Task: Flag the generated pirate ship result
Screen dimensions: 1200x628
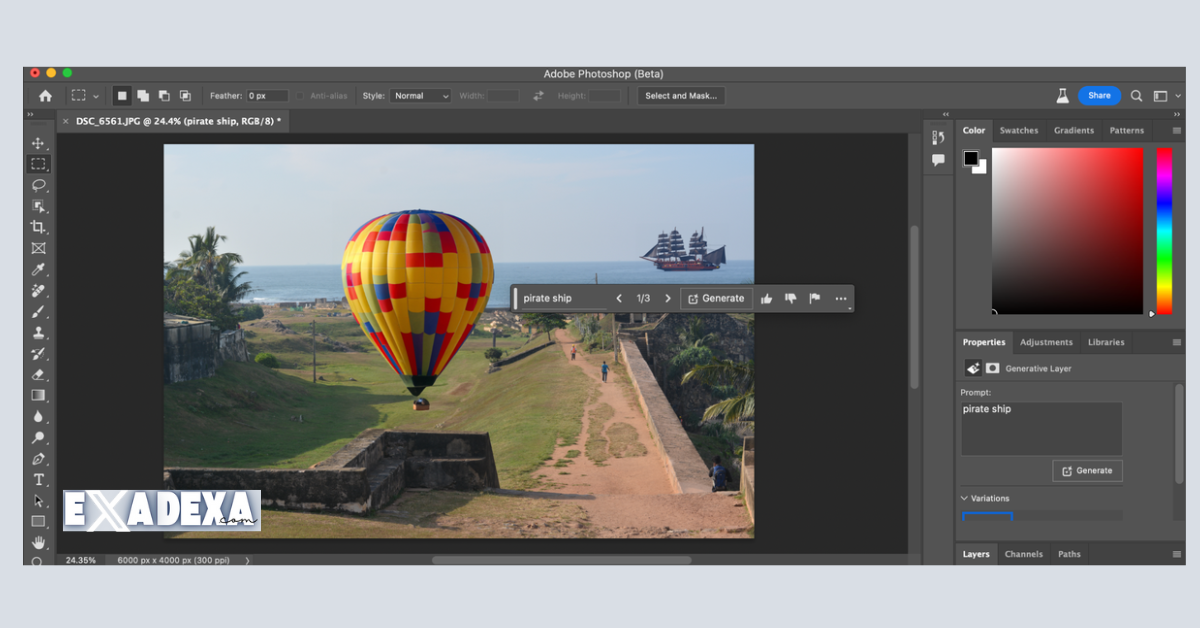Action: [x=814, y=298]
